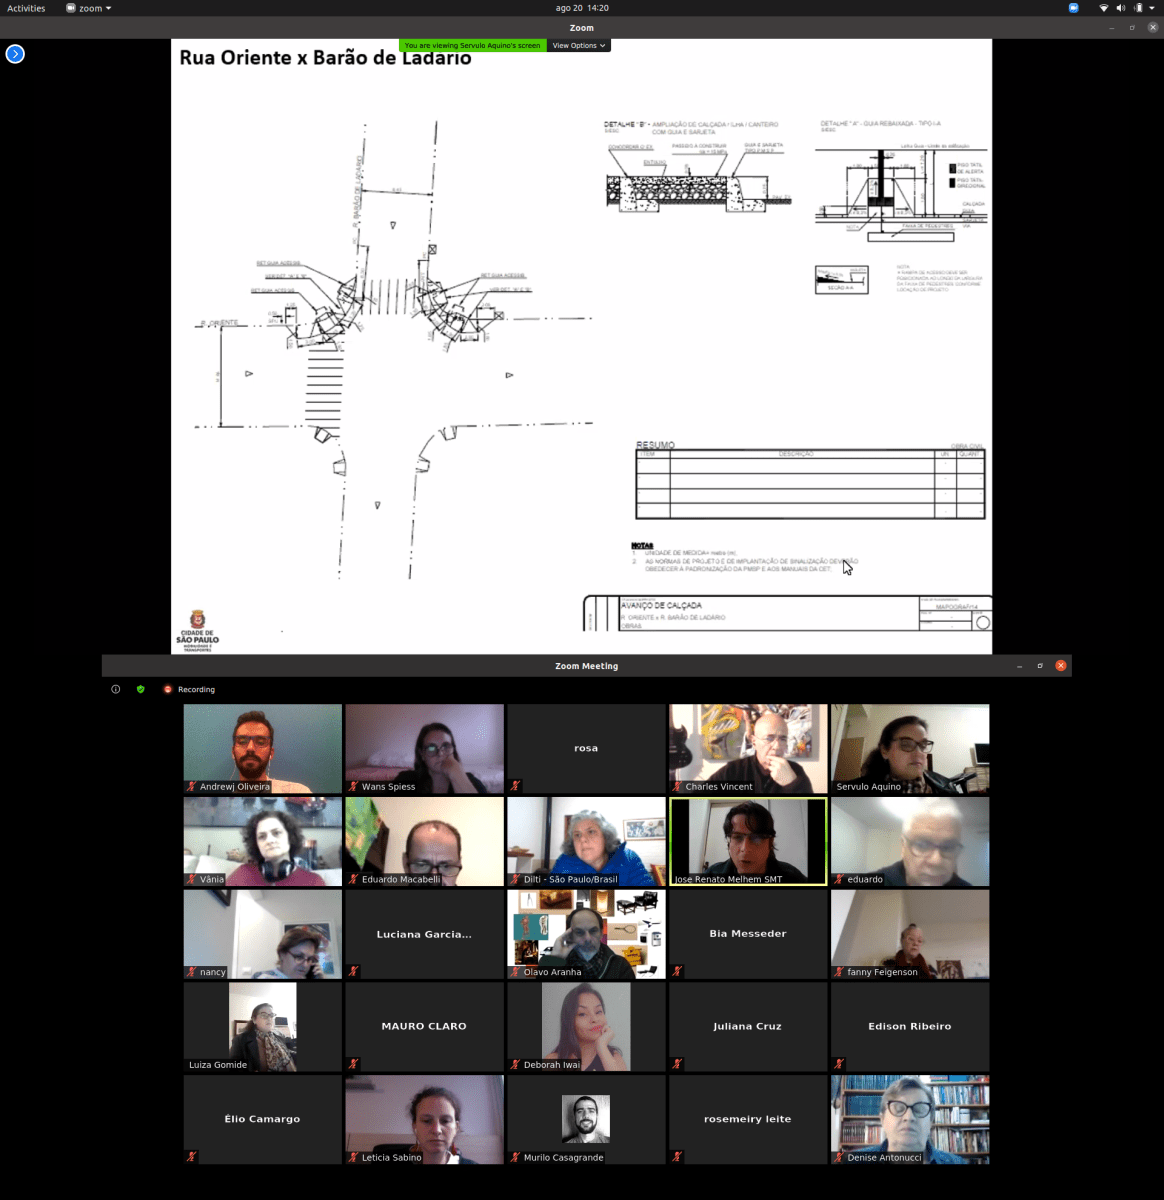Restore the Zoom Meeting window size
The image size is (1164, 1200).
[x=1040, y=666]
